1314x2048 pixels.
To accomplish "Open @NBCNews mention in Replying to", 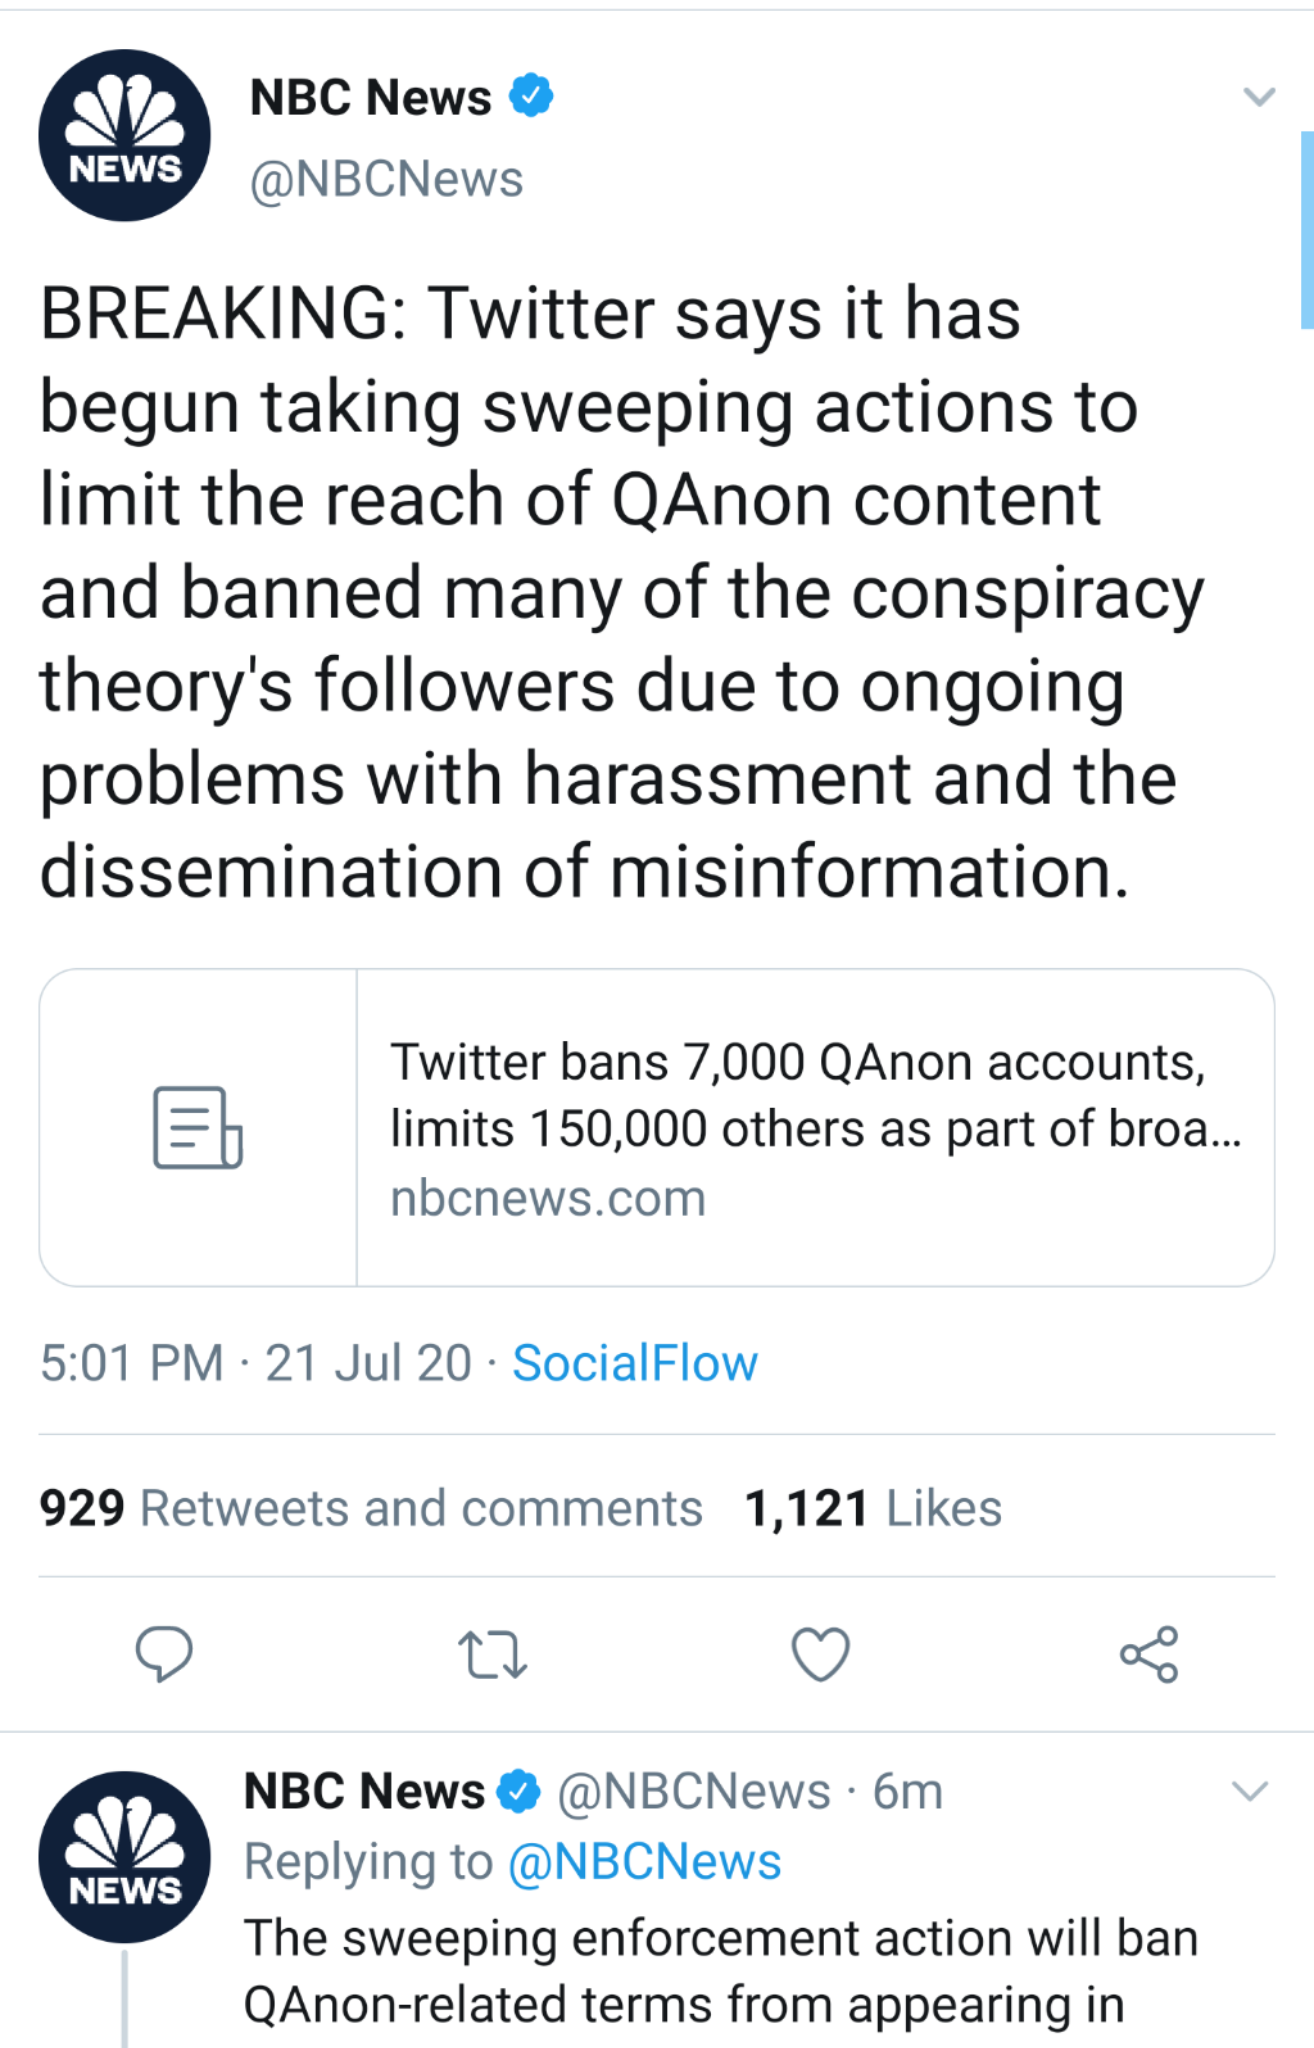I will 645,1862.
